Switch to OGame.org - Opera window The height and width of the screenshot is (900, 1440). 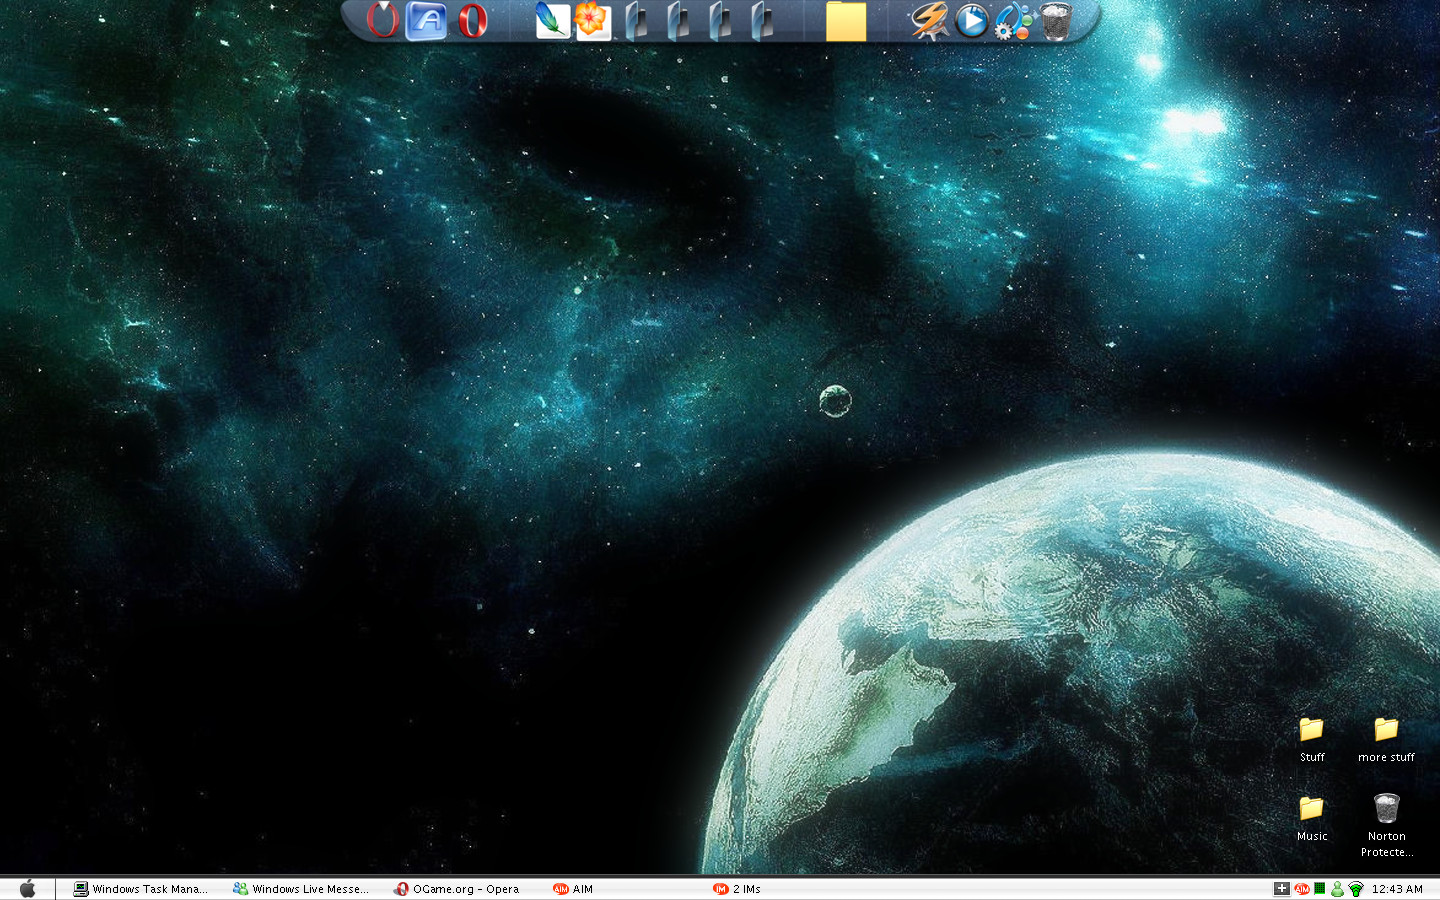pos(457,888)
